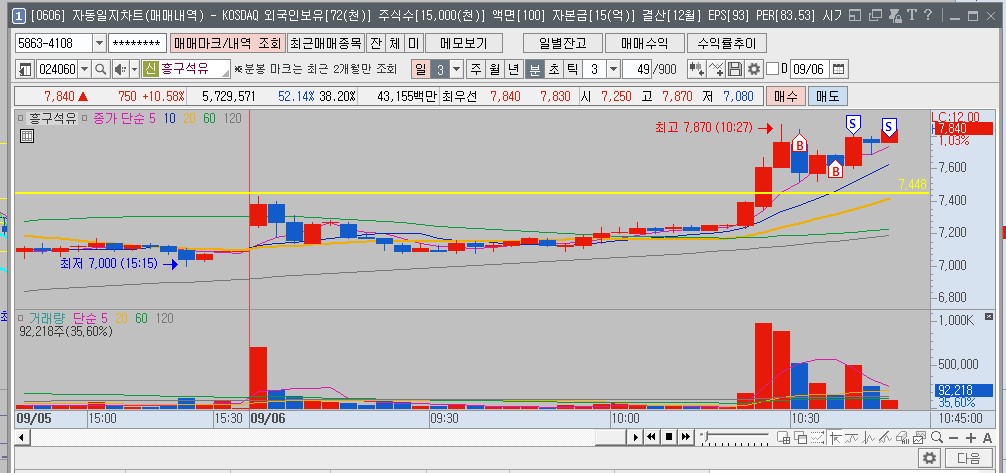Select the 분 (minute) period toggle
Image resolution: width=1006 pixels, height=473 pixels.
(x=535, y=69)
